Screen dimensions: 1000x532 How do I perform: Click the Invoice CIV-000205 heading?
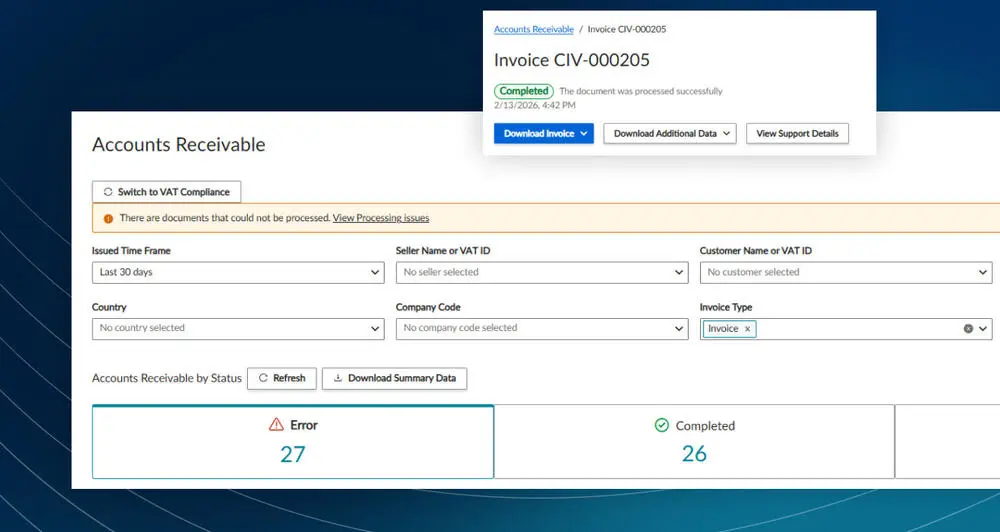(571, 60)
